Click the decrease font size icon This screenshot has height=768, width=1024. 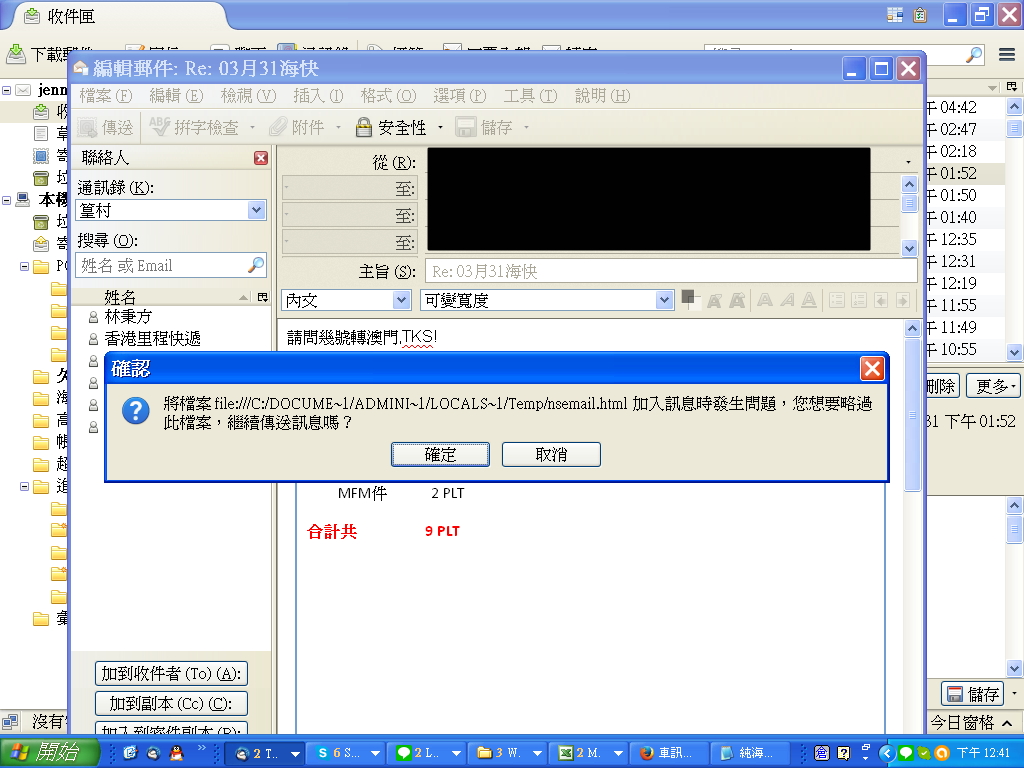[x=714, y=300]
